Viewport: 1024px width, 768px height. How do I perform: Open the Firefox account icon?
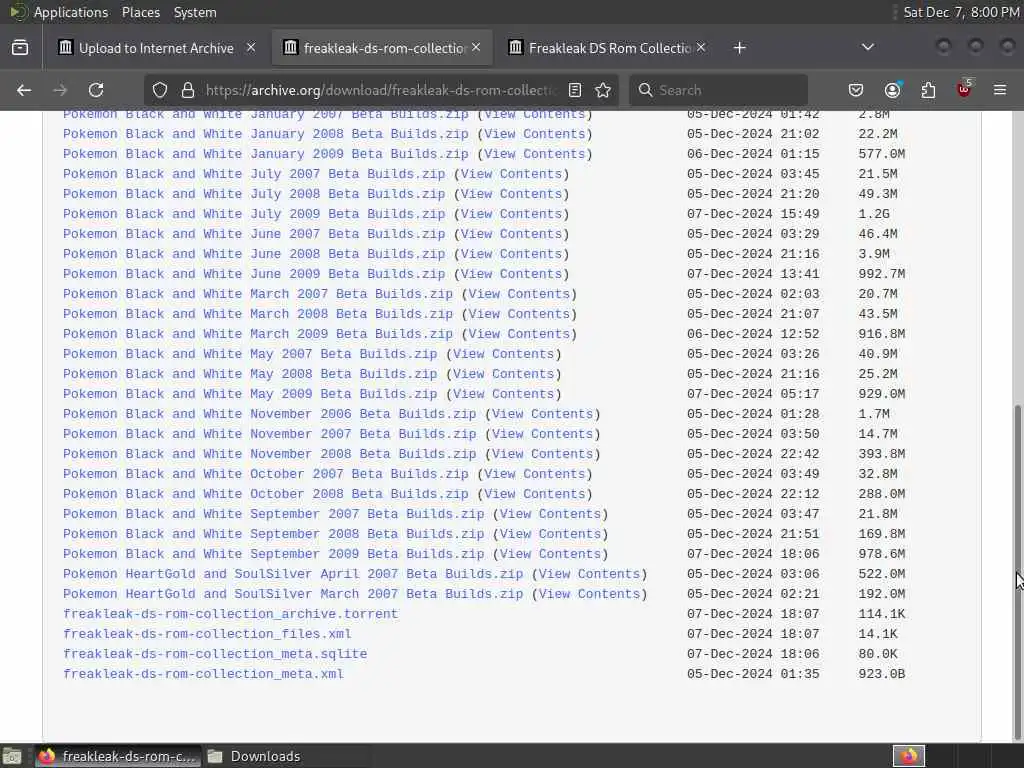(892, 90)
